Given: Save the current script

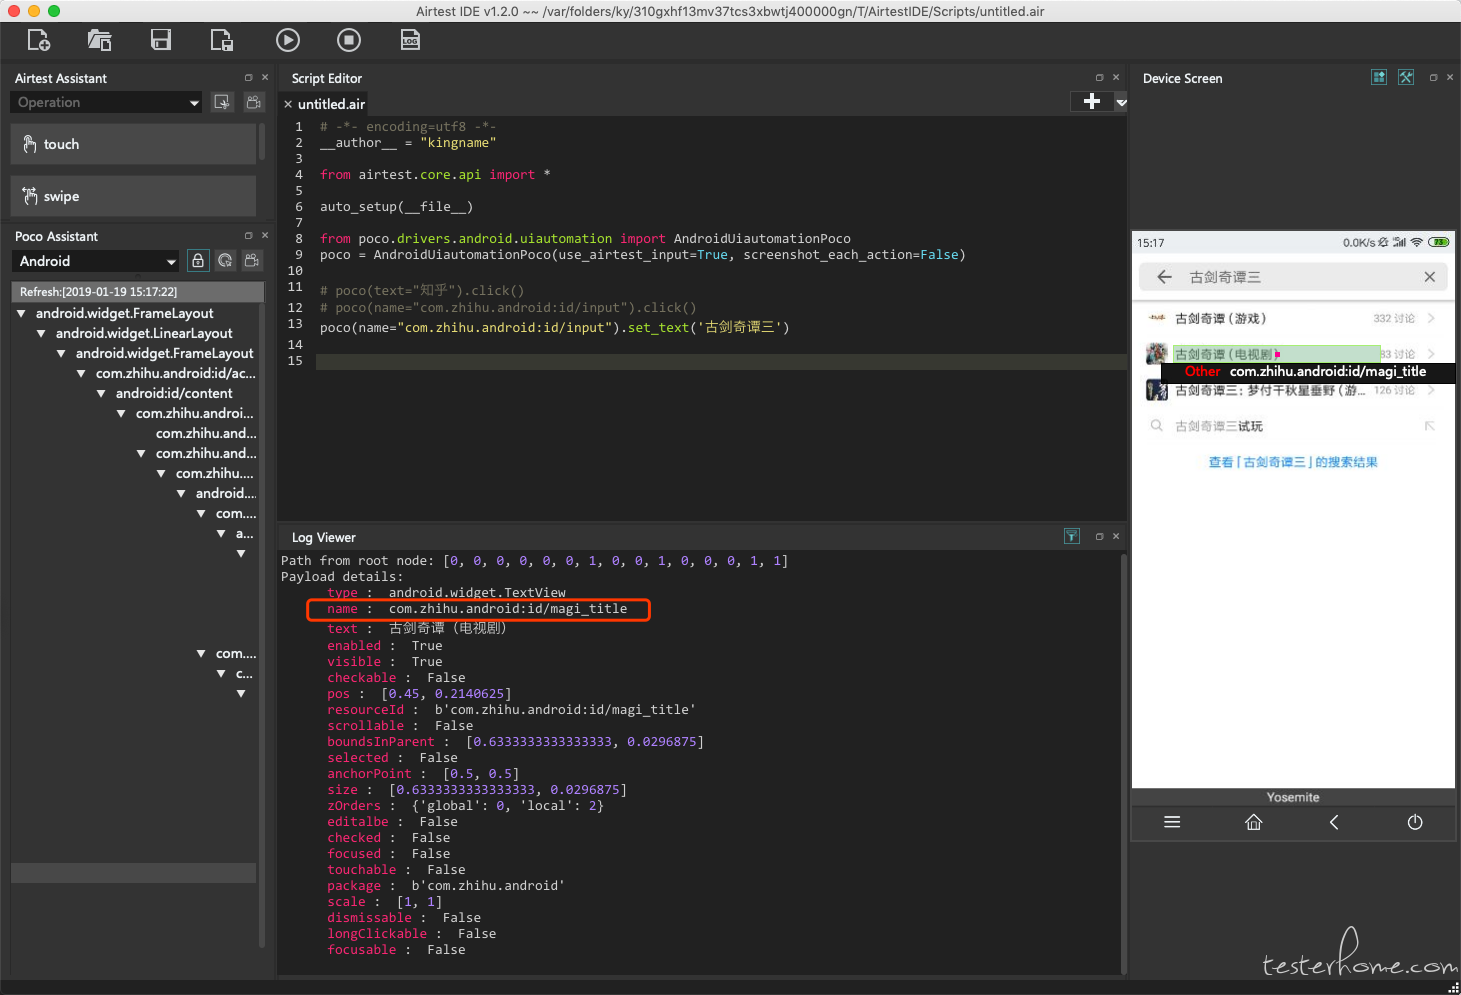Looking at the screenshot, I should point(161,40).
